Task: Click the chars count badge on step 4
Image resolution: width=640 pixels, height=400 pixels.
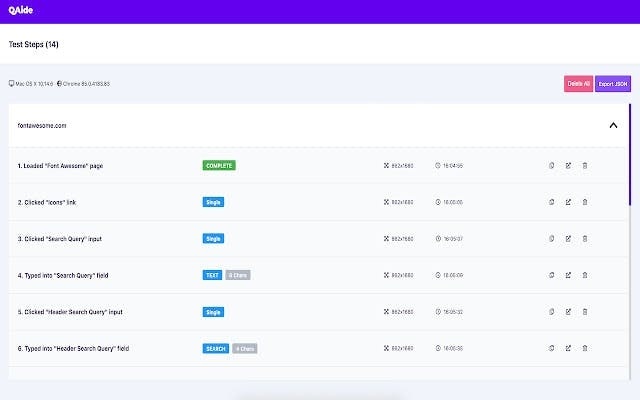Action: [x=238, y=275]
